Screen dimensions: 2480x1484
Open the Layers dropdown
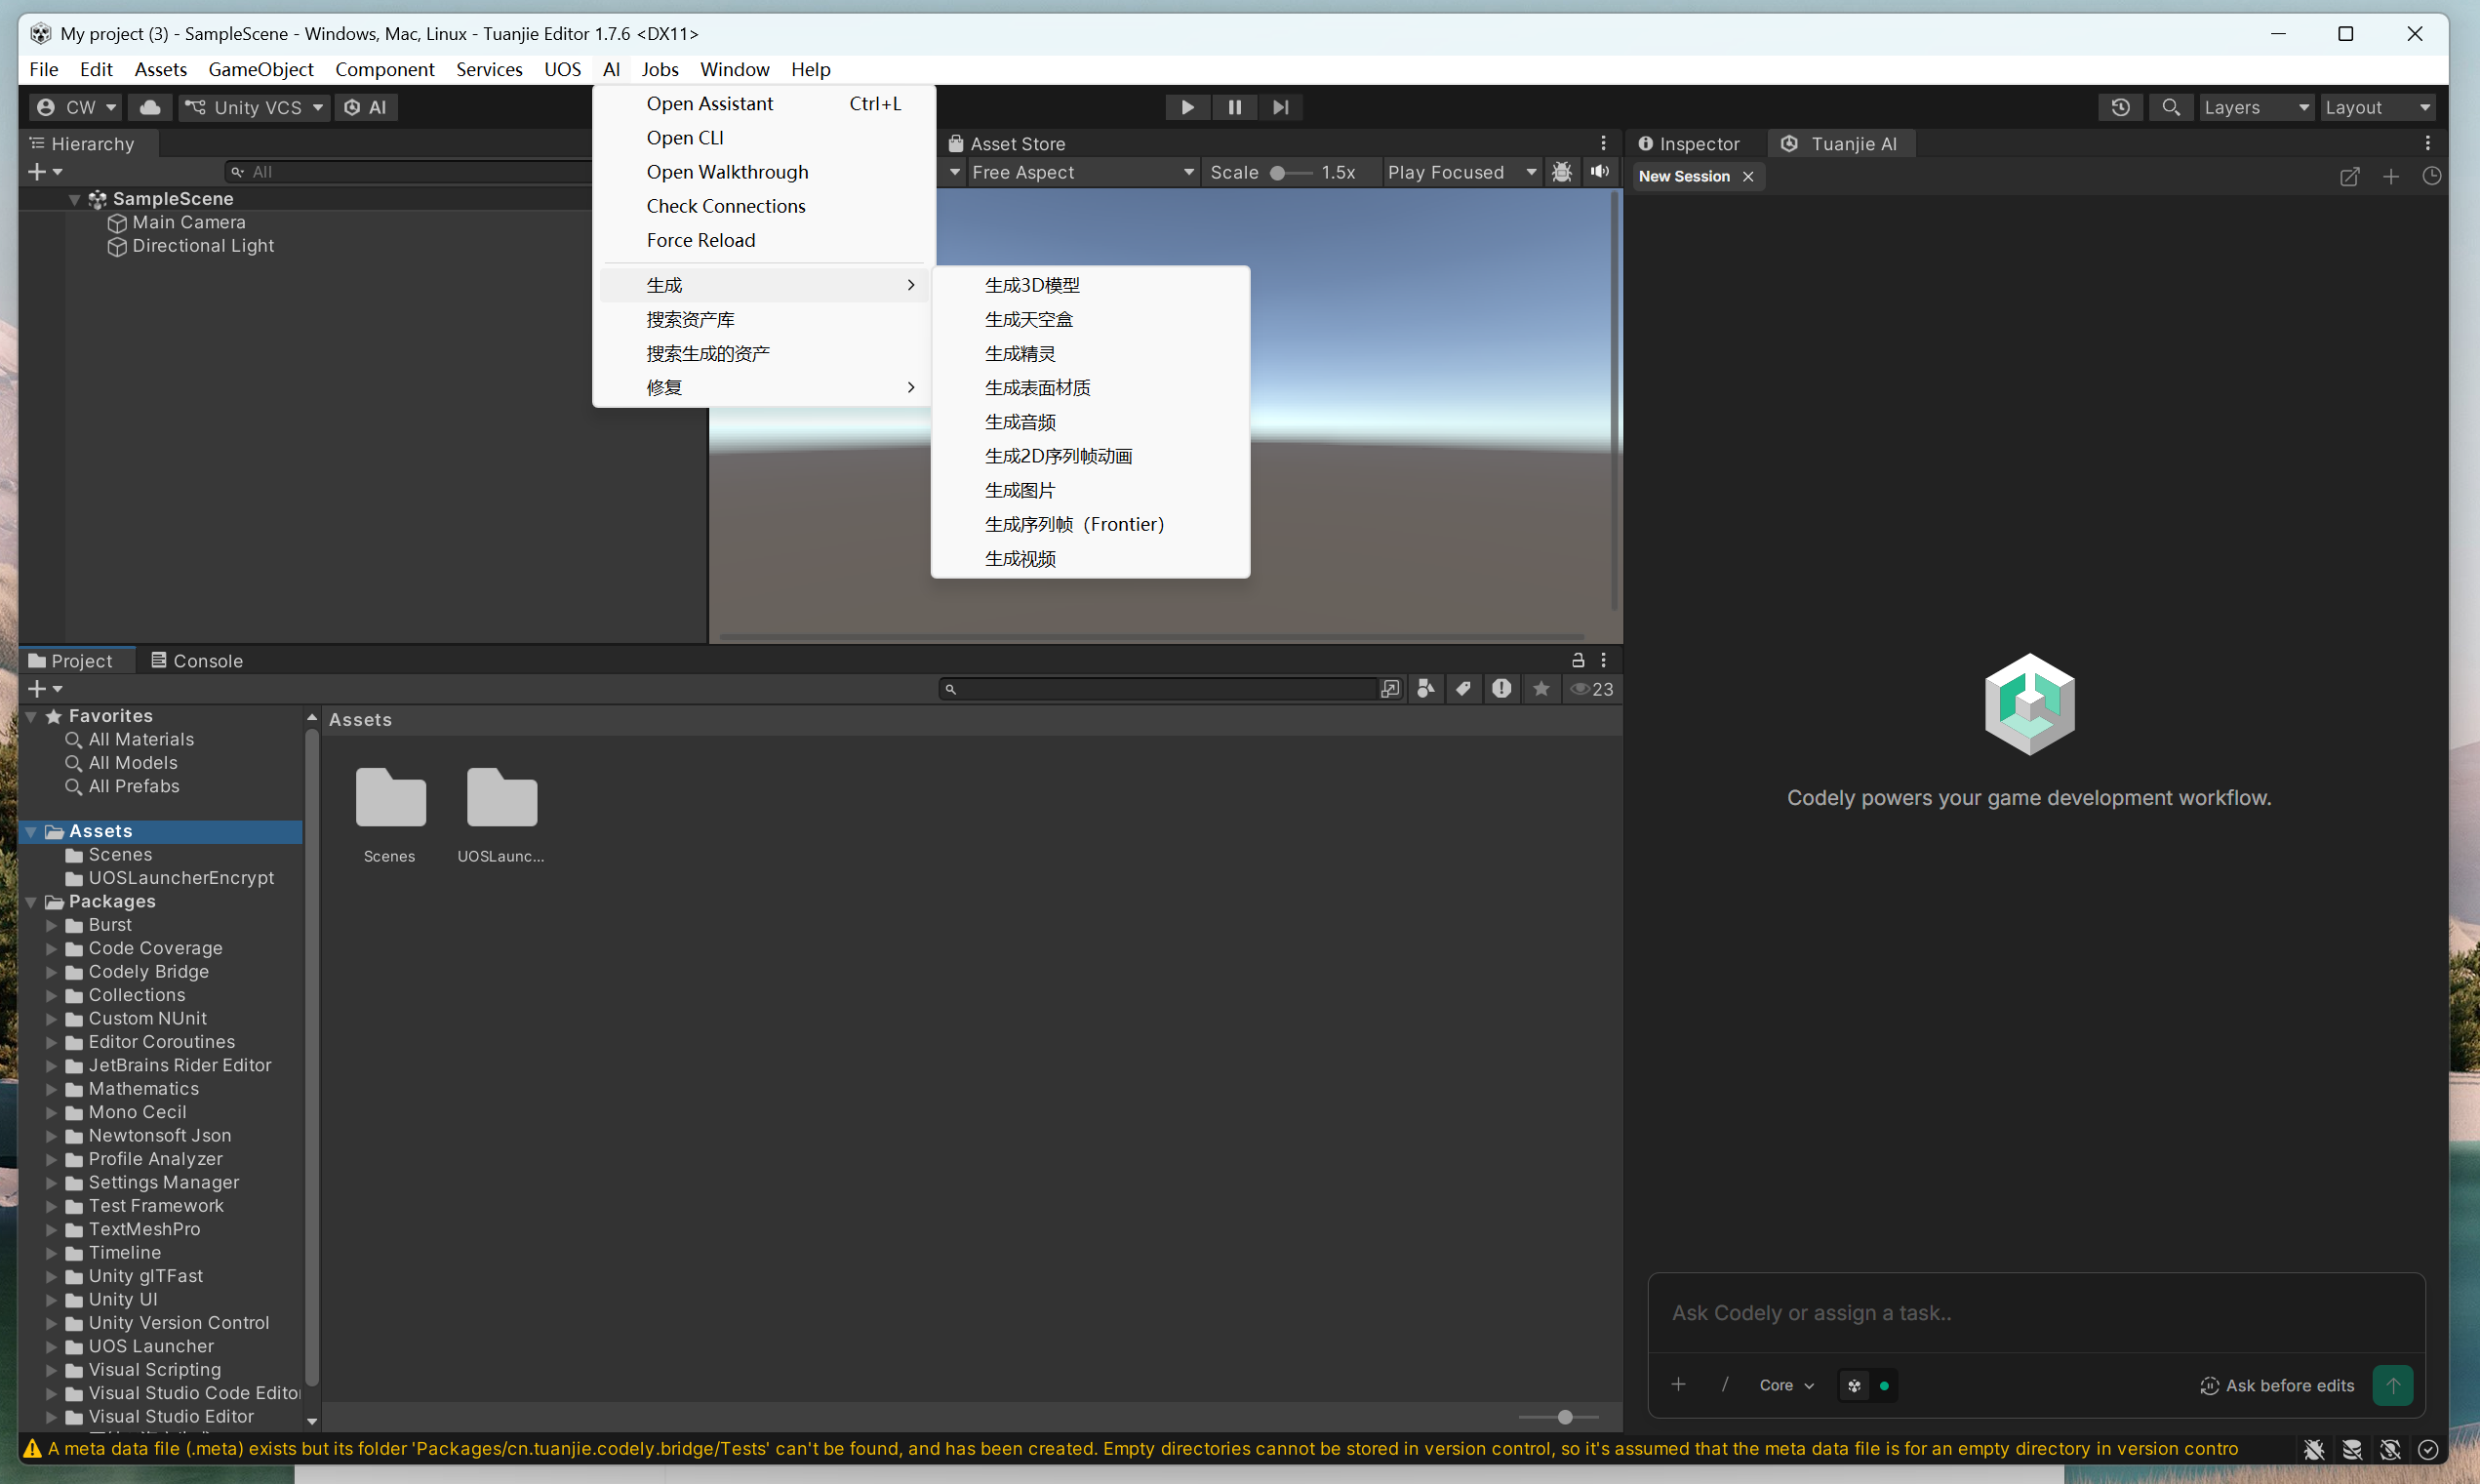2256,107
